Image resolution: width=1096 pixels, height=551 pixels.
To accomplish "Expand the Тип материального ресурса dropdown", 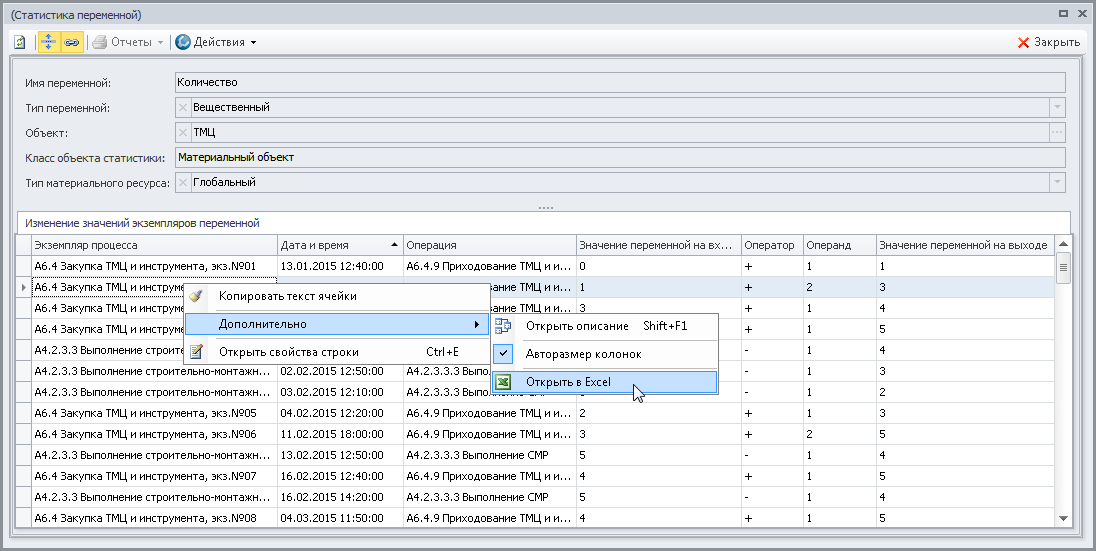I will (x=1057, y=182).
